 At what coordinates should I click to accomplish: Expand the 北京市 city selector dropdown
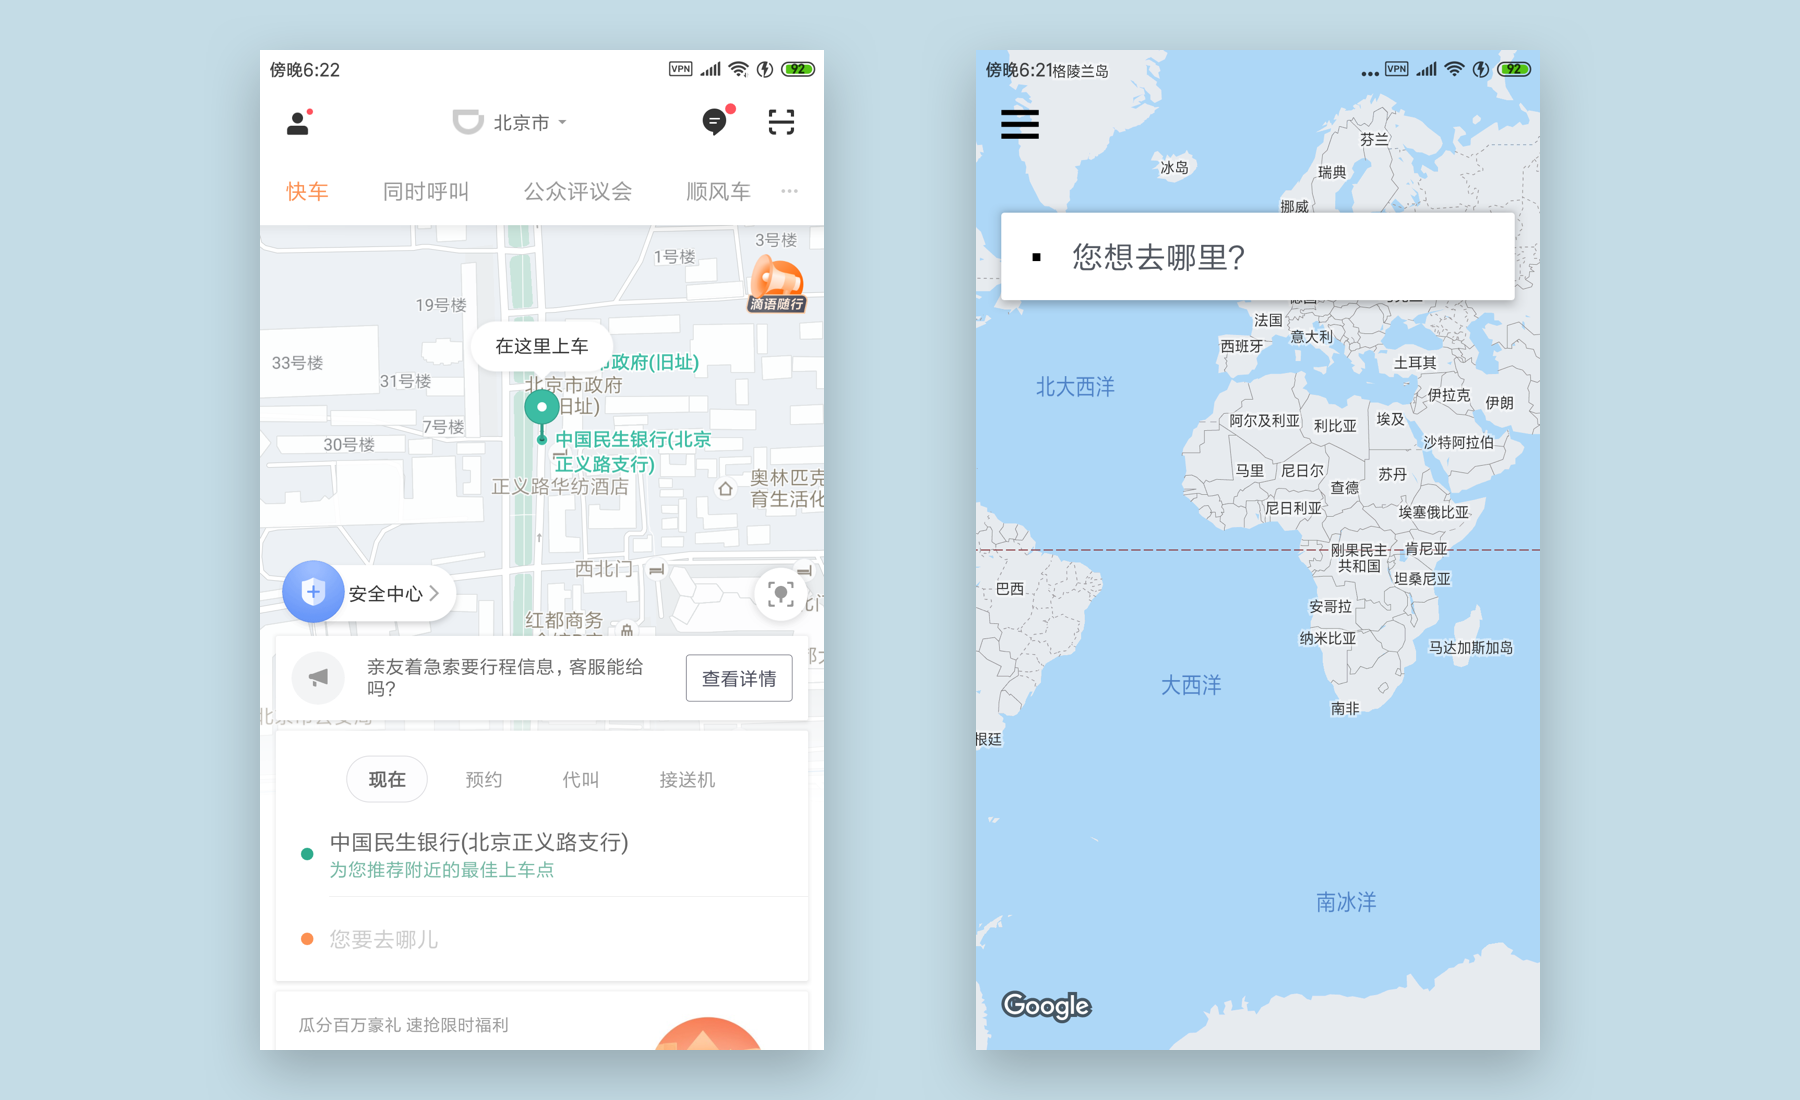(530, 122)
